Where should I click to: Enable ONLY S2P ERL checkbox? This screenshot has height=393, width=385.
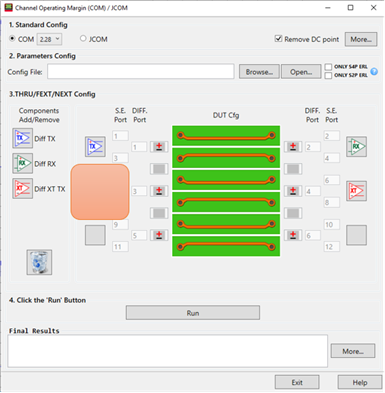[x=328, y=75]
